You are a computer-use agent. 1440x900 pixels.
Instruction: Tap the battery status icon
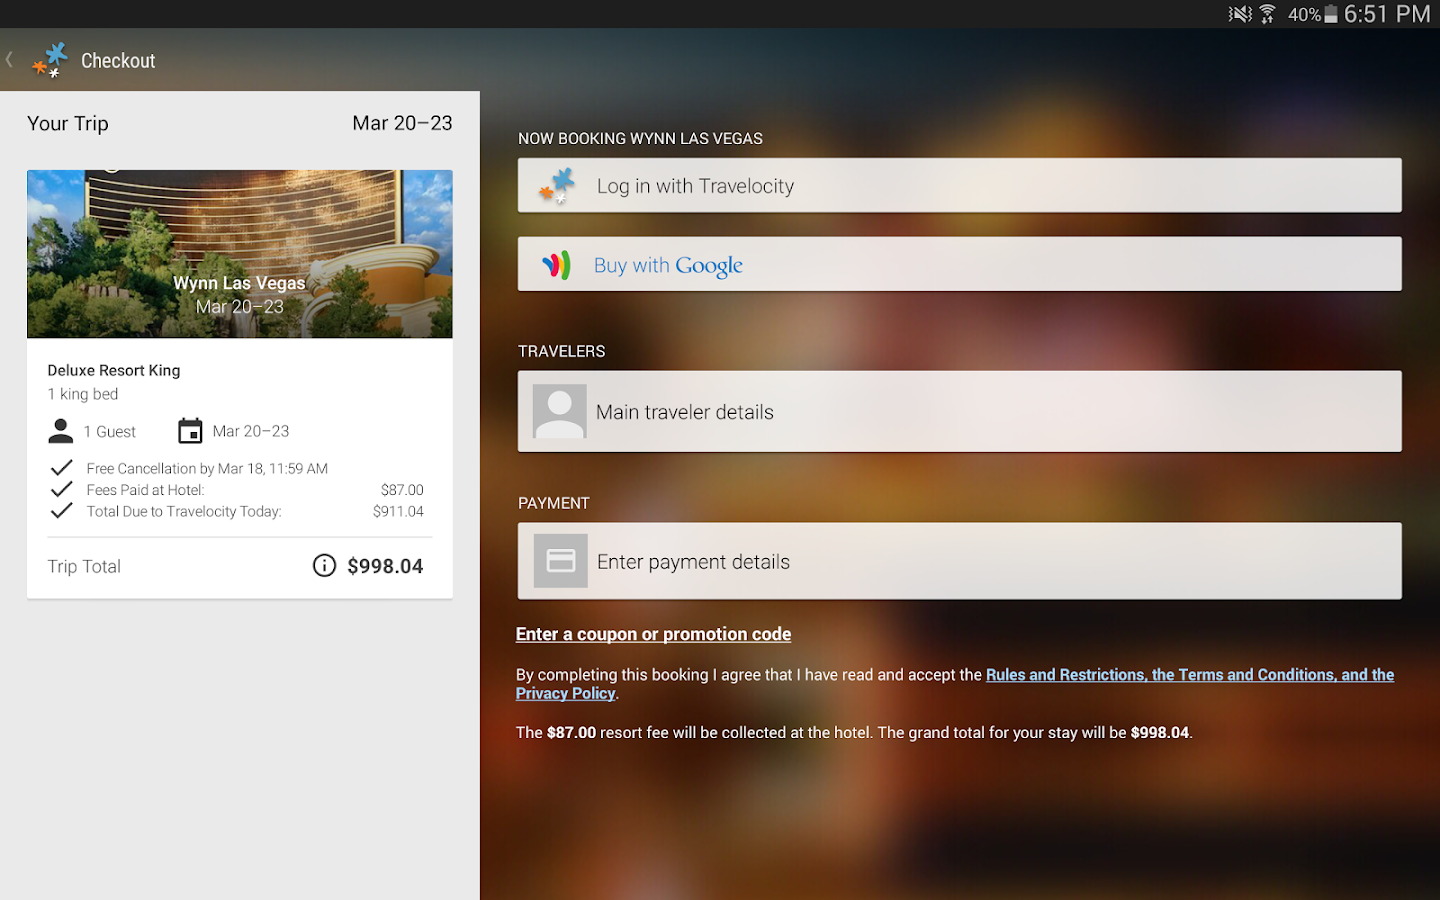[x=1331, y=14]
